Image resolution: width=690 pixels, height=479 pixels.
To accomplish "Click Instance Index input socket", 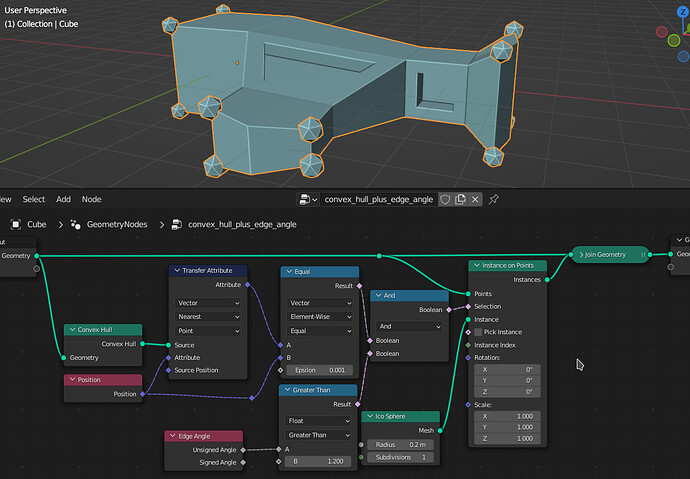I will point(468,345).
